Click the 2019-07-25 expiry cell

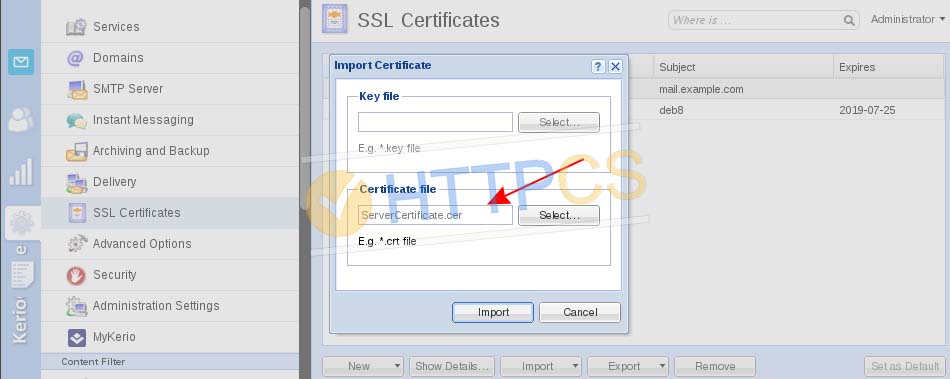(867, 110)
